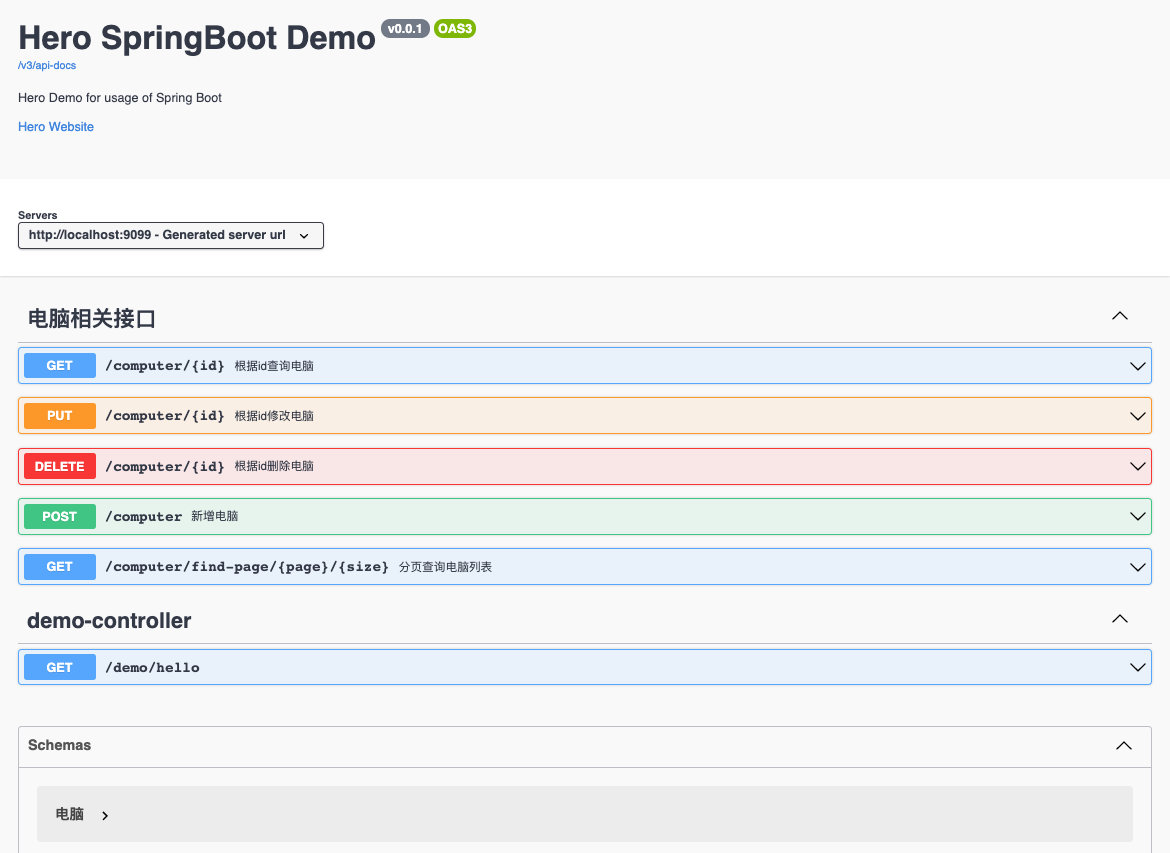This screenshot has height=853, width=1170.
Task: Click the 分页查询电脑列表 description text
Action: pyautogui.click(x=445, y=566)
